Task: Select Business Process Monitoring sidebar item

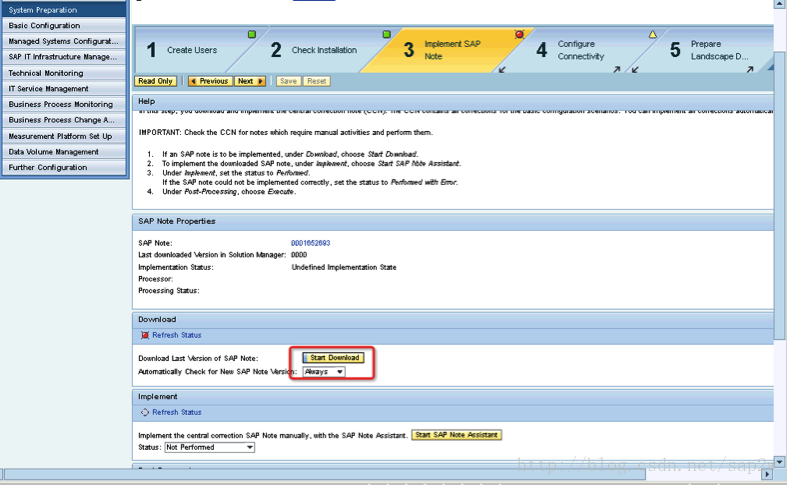Action: [x=64, y=104]
